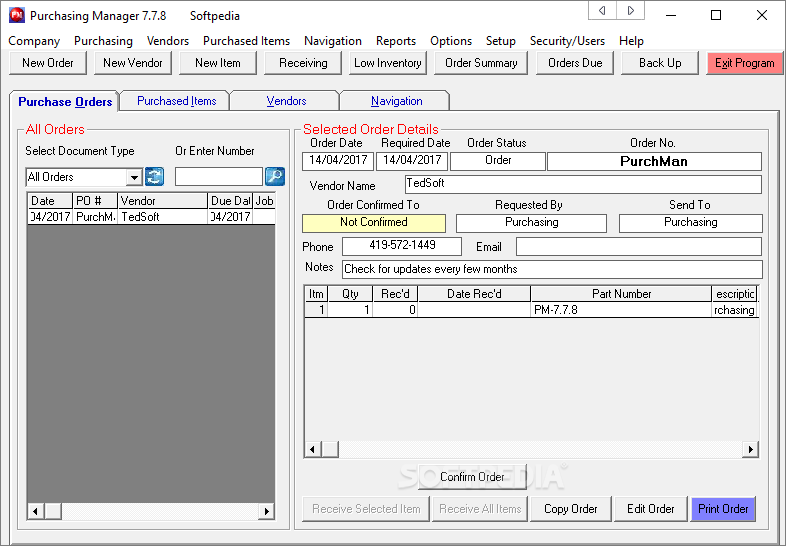Viewport: 786px width, 546px height.
Task: Click orders list scrollbar right arrow
Action: [267, 511]
